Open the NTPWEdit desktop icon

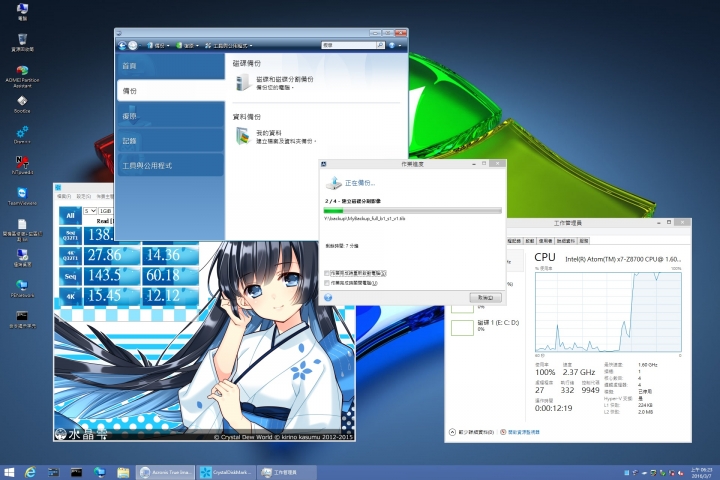pyautogui.click(x=22, y=165)
